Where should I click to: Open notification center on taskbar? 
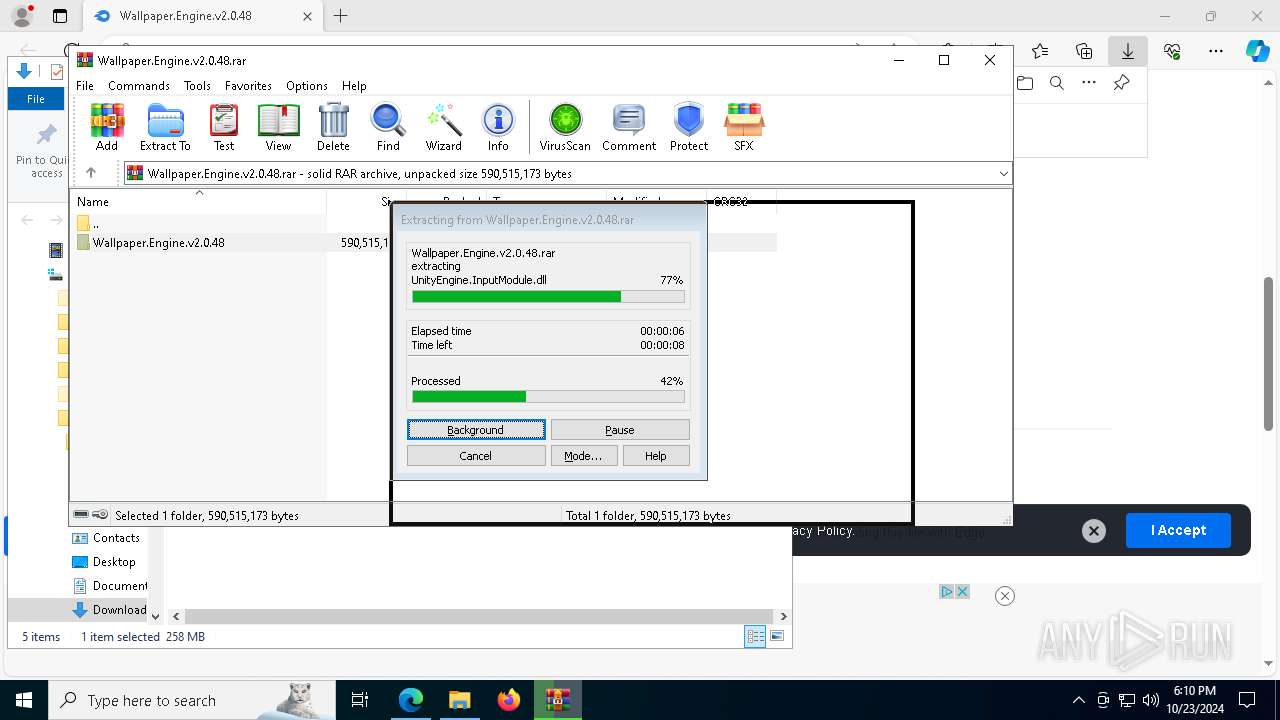pos(1247,700)
